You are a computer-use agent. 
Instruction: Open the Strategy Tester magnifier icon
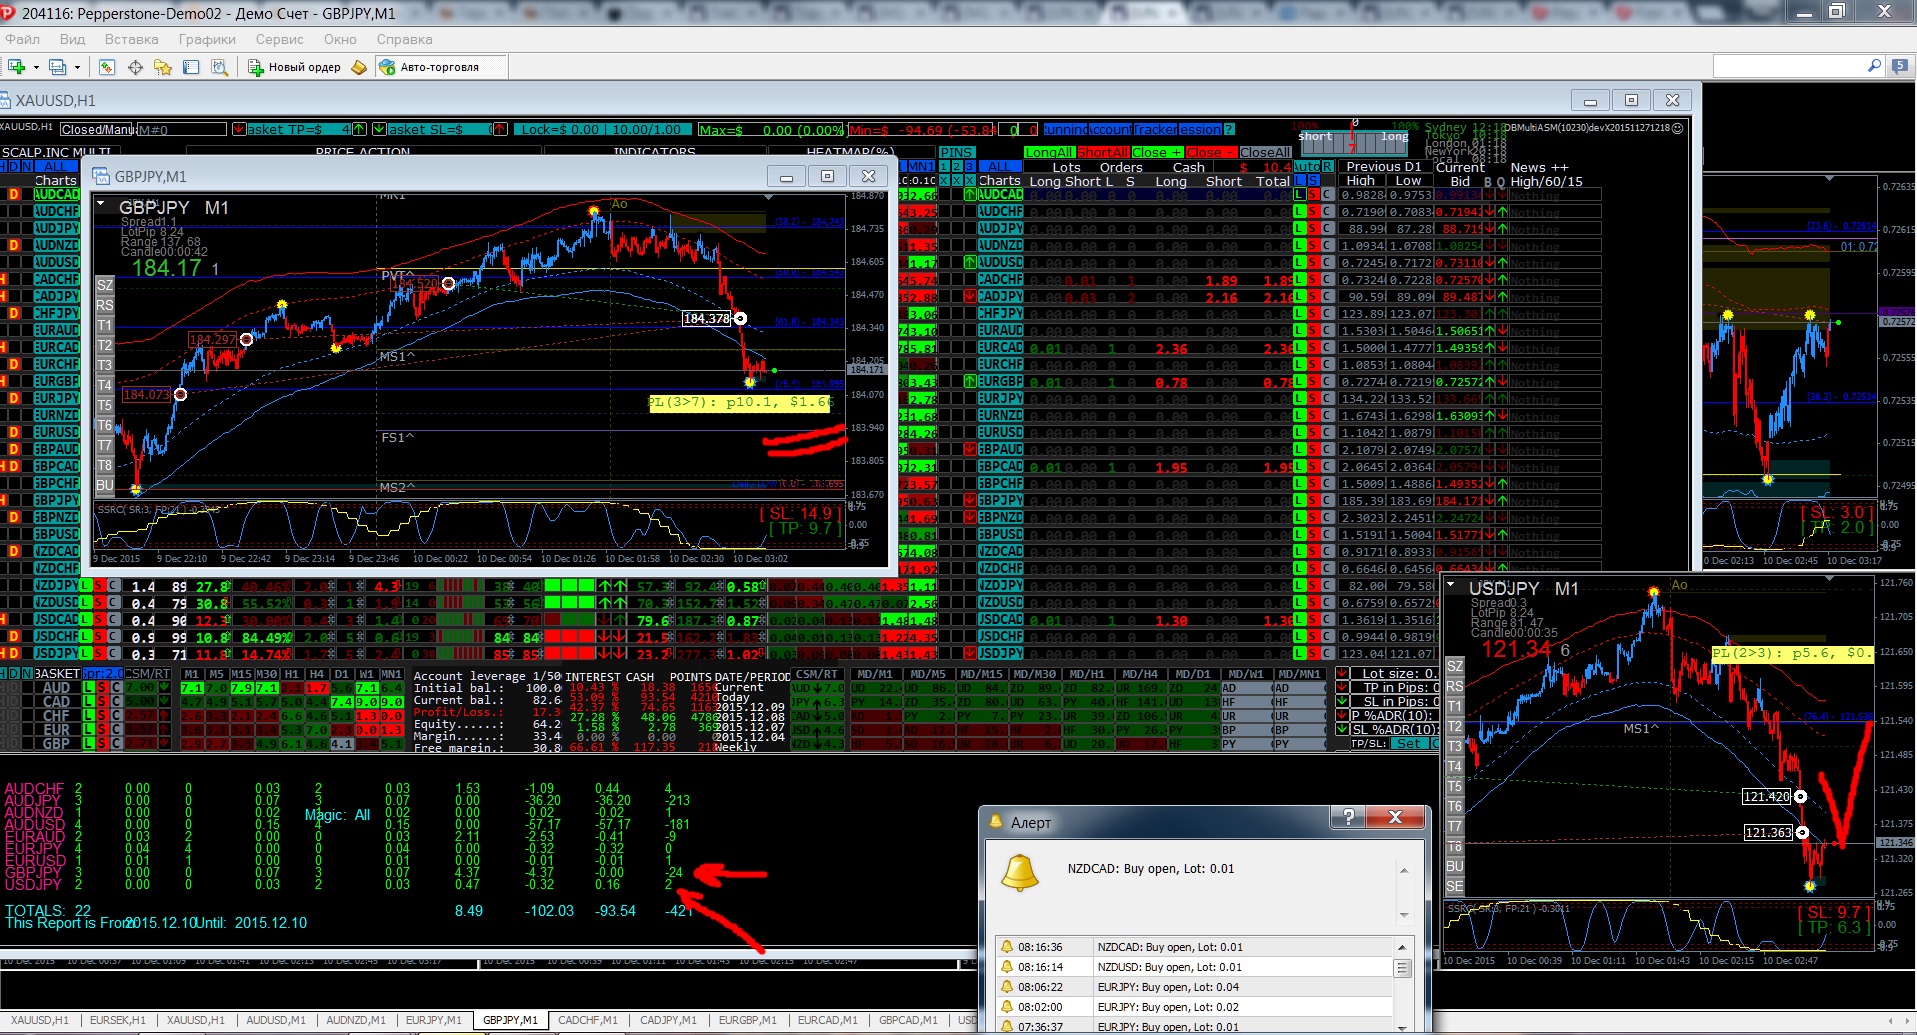220,67
